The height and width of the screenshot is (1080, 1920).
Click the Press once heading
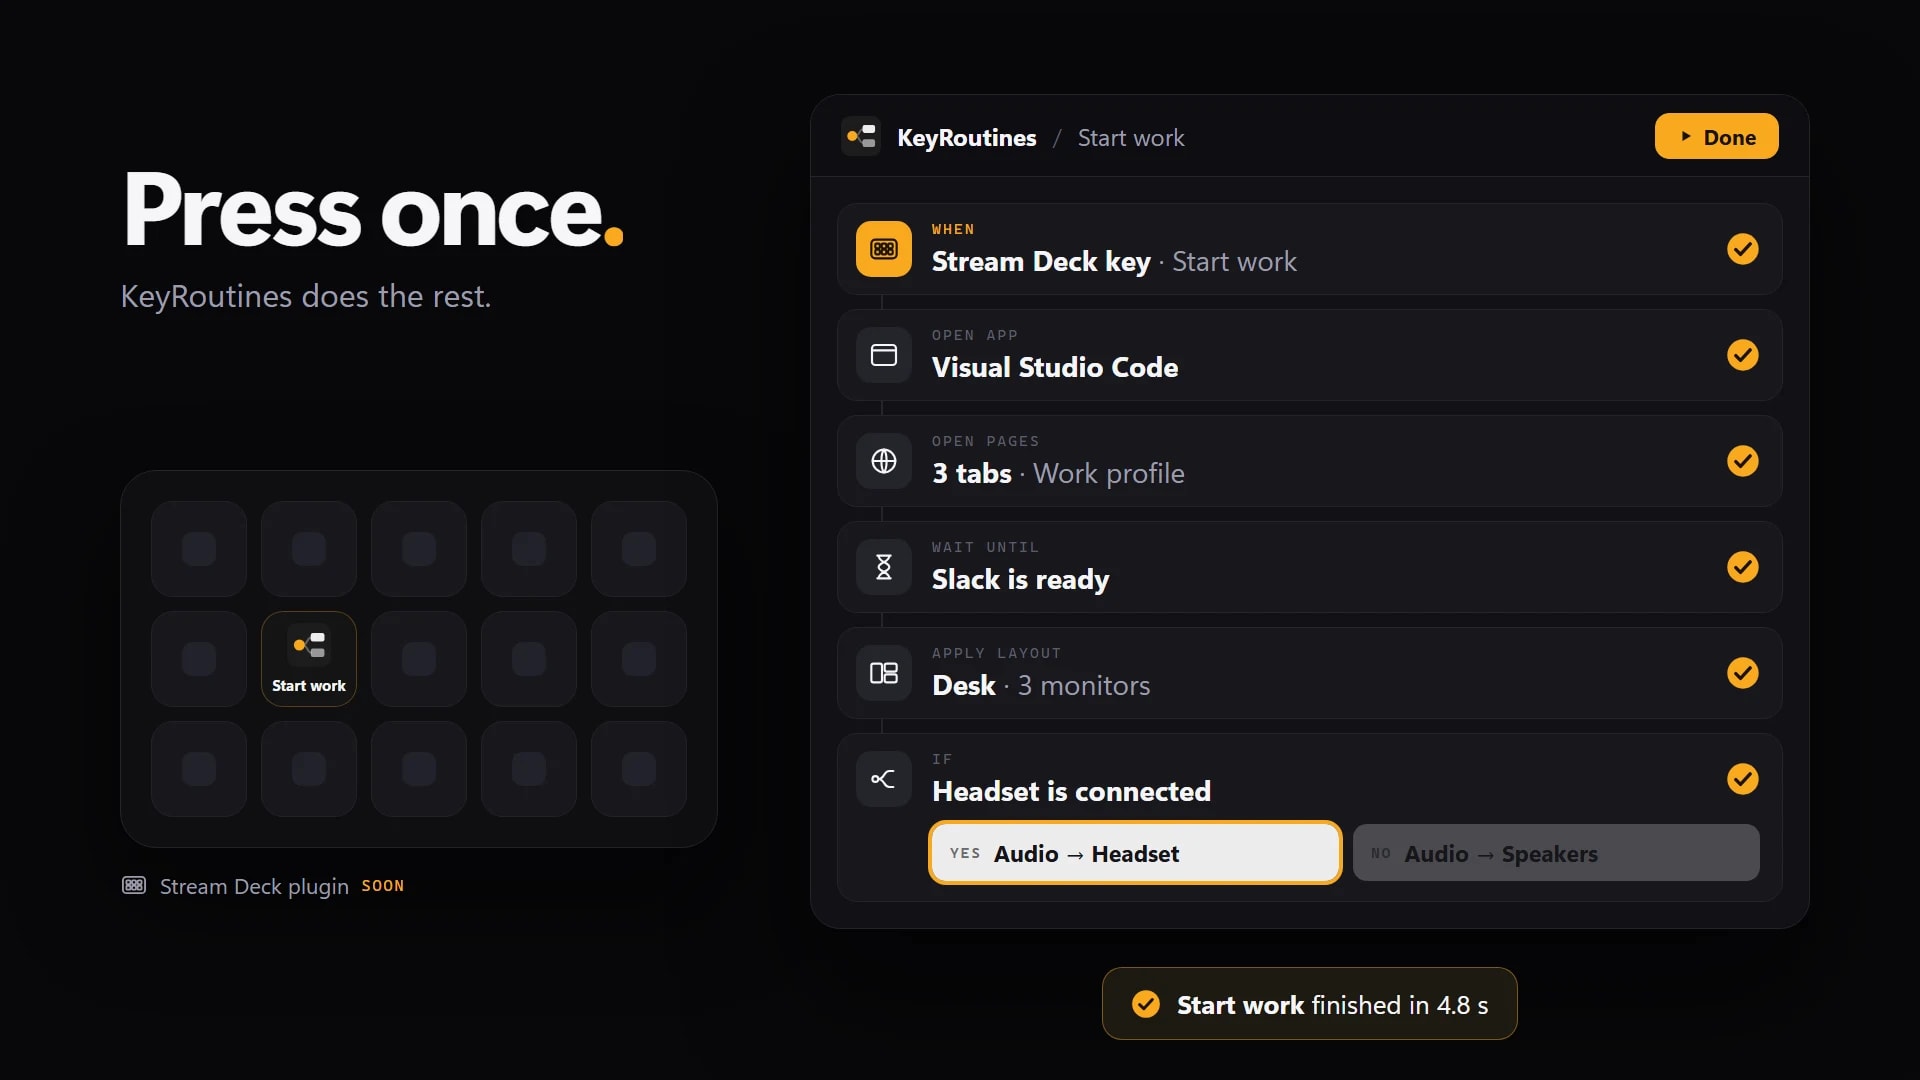pyautogui.click(x=373, y=210)
